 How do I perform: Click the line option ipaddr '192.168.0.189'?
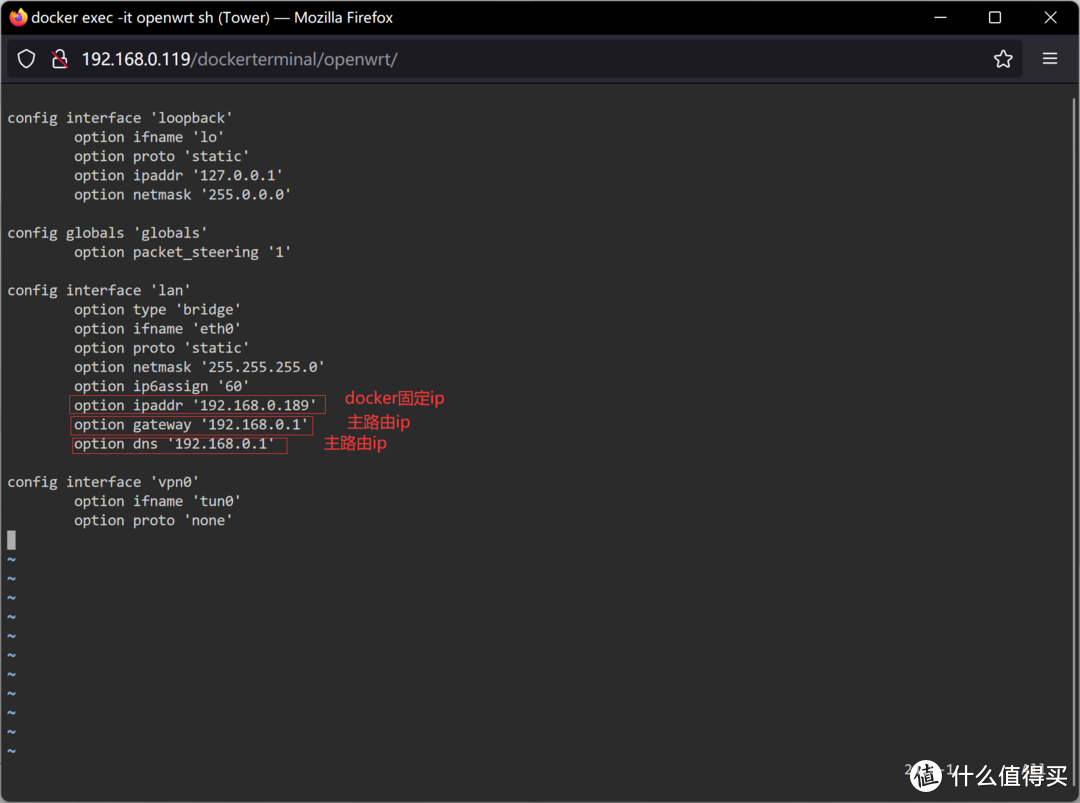click(x=195, y=406)
